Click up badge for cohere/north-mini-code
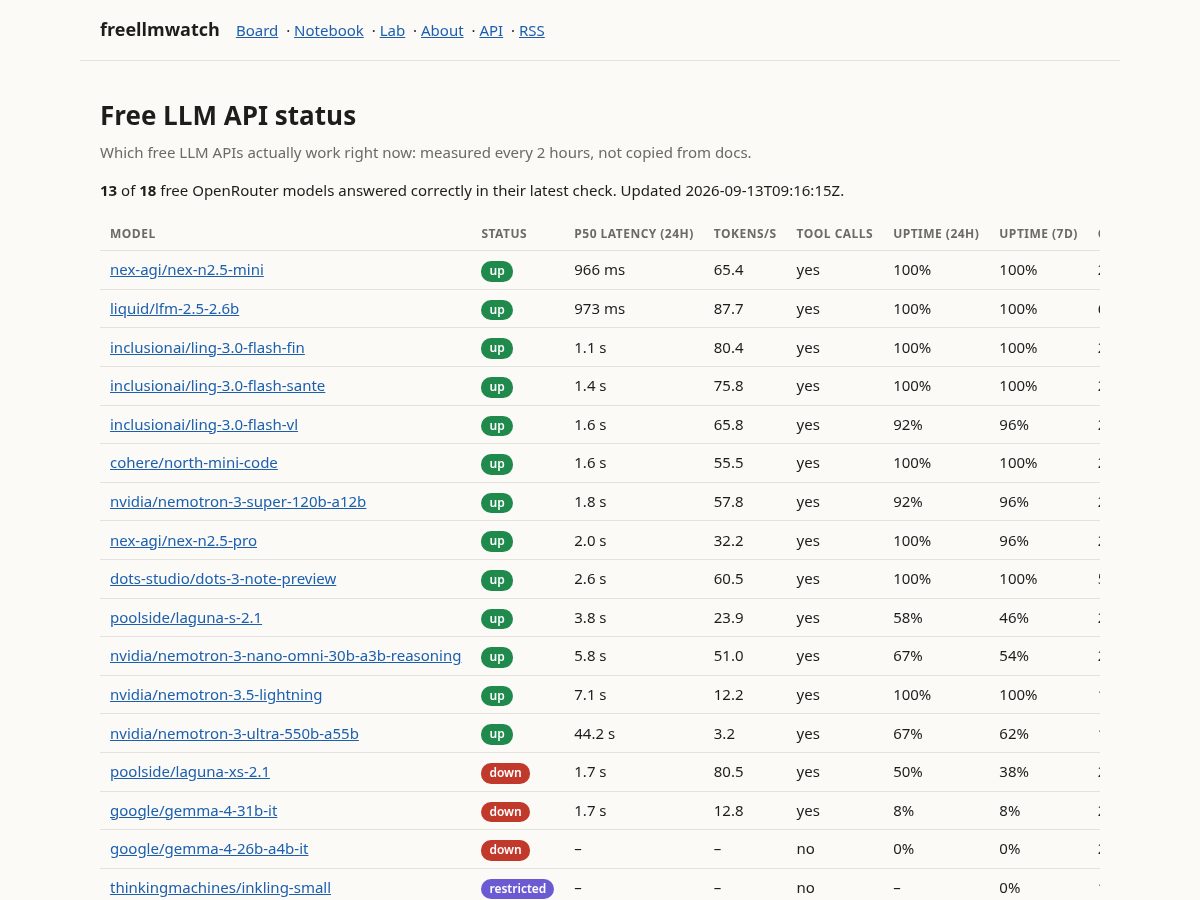Screen dimensions: 1200x900 pos(497,464)
